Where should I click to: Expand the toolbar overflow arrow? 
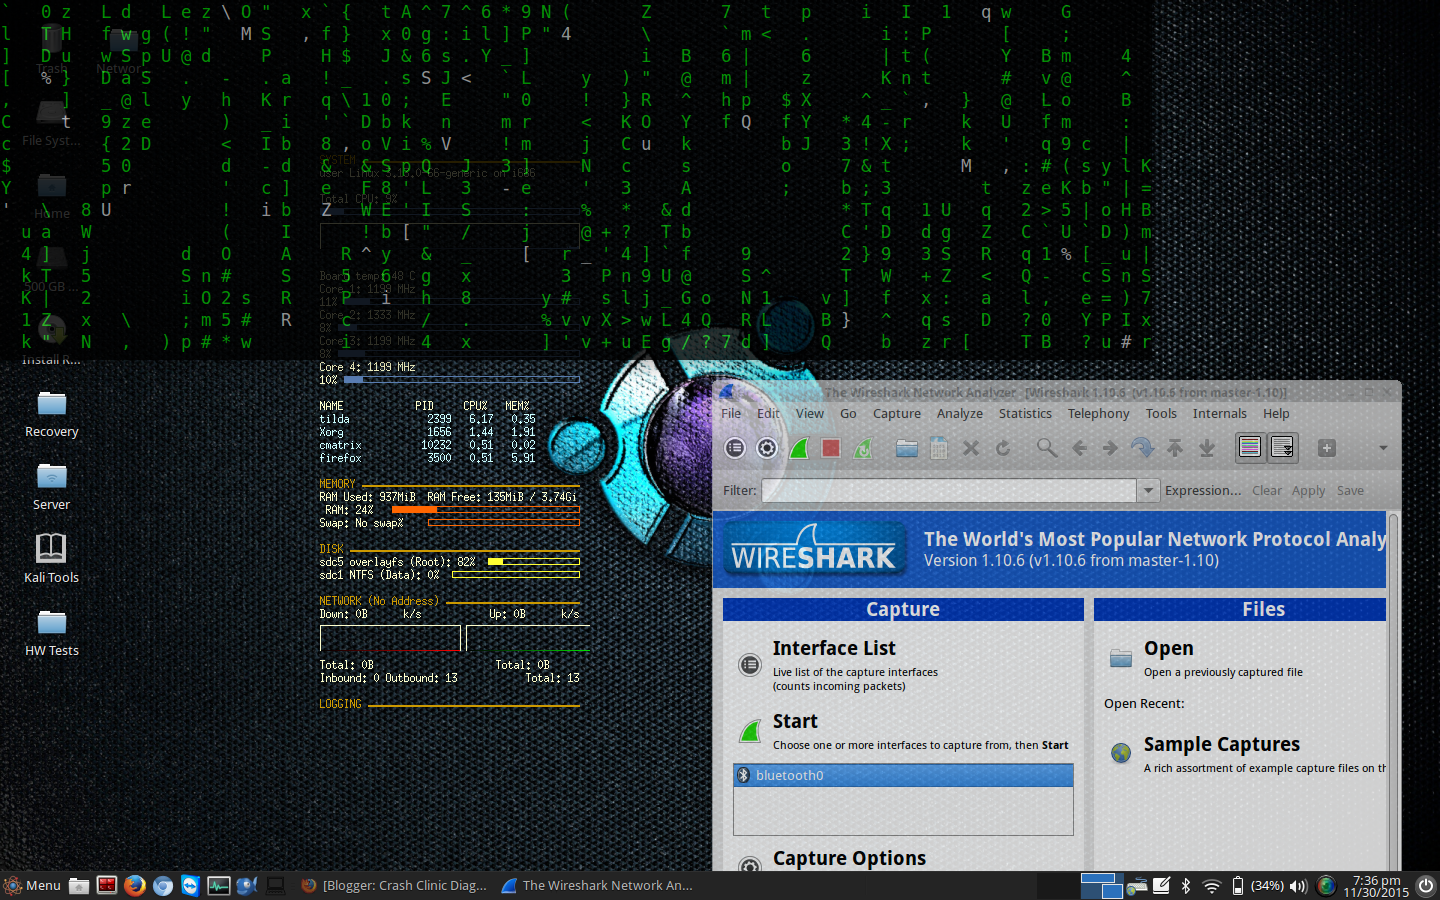(1383, 448)
